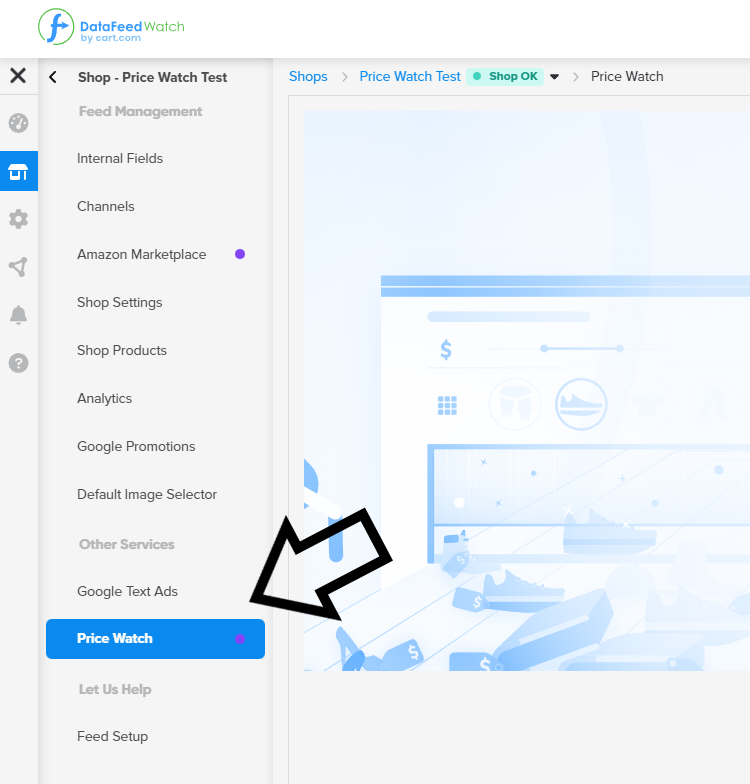
Task: Click the share nodes icon
Action: (18, 267)
